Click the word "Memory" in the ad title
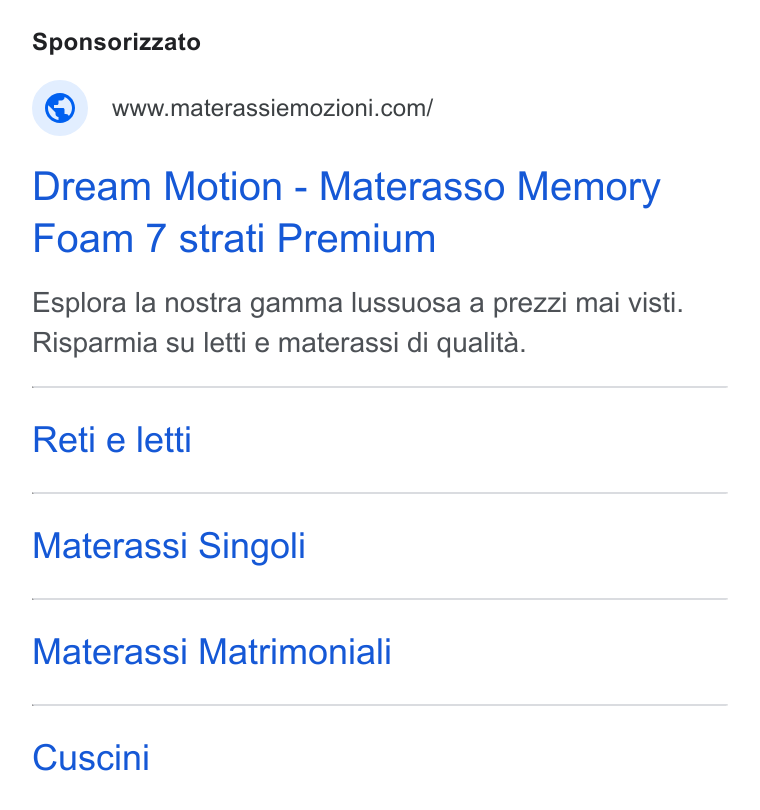Screen dimensions: 760x810 click(x=589, y=188)
